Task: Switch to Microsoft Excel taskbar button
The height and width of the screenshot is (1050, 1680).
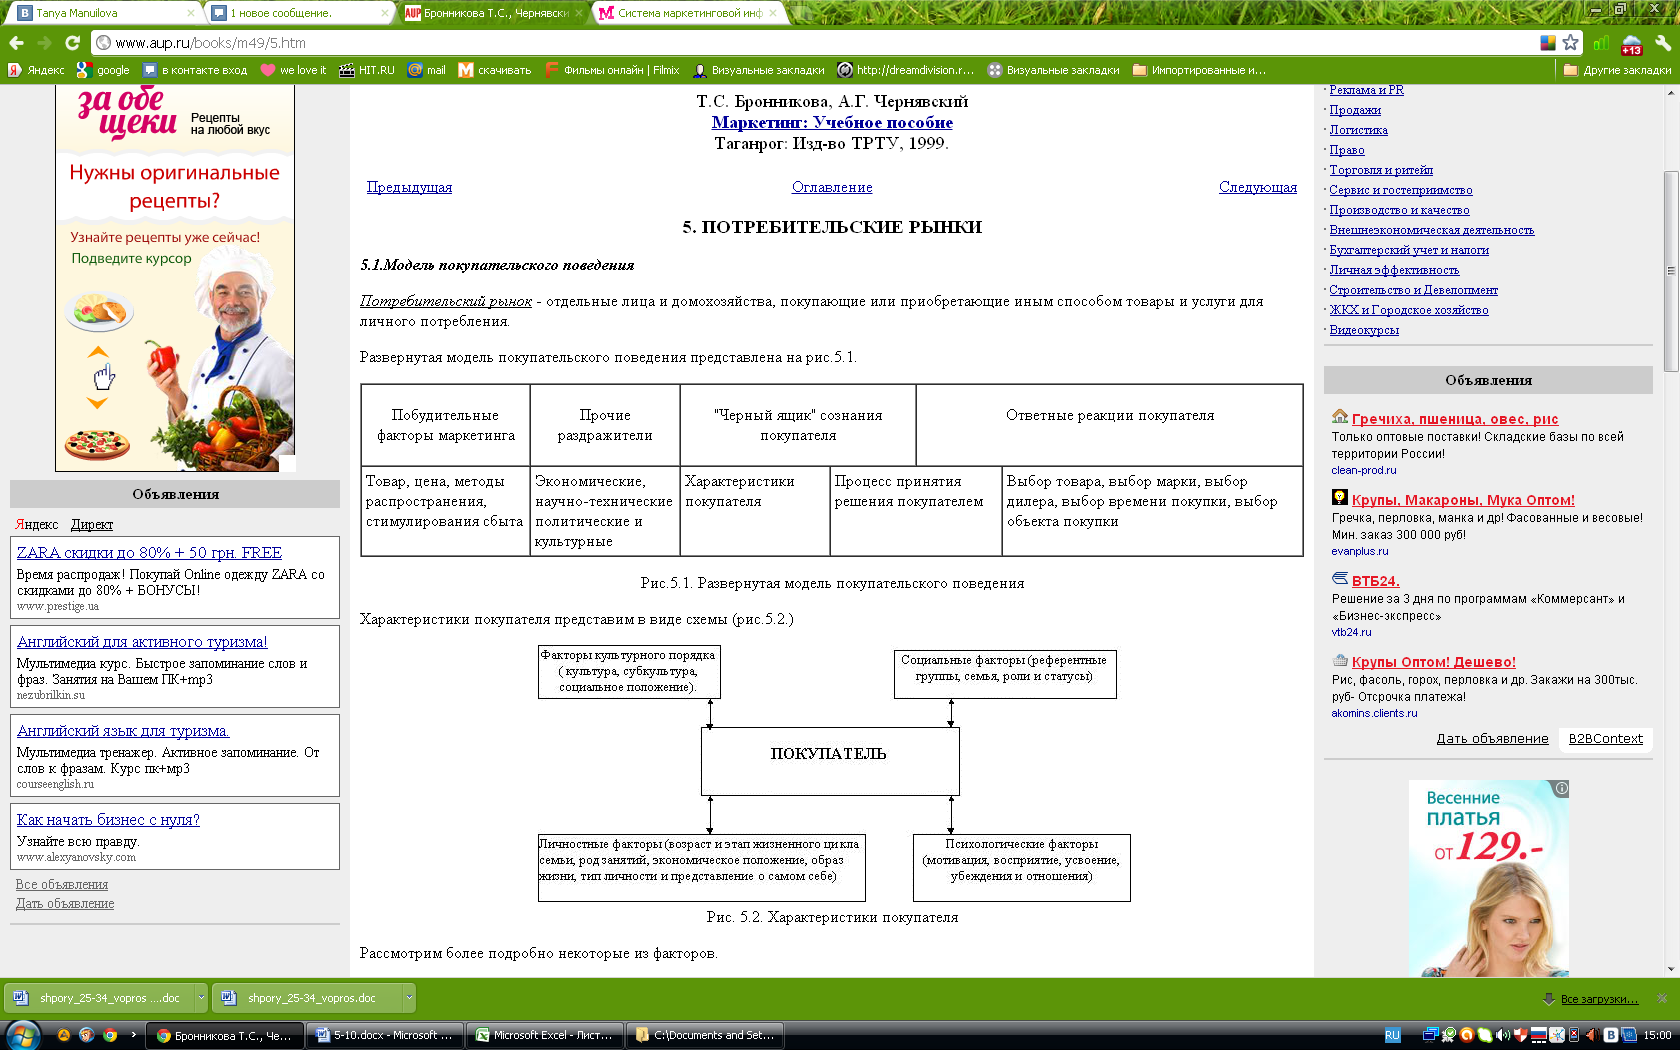Action: pos(544,1035)
